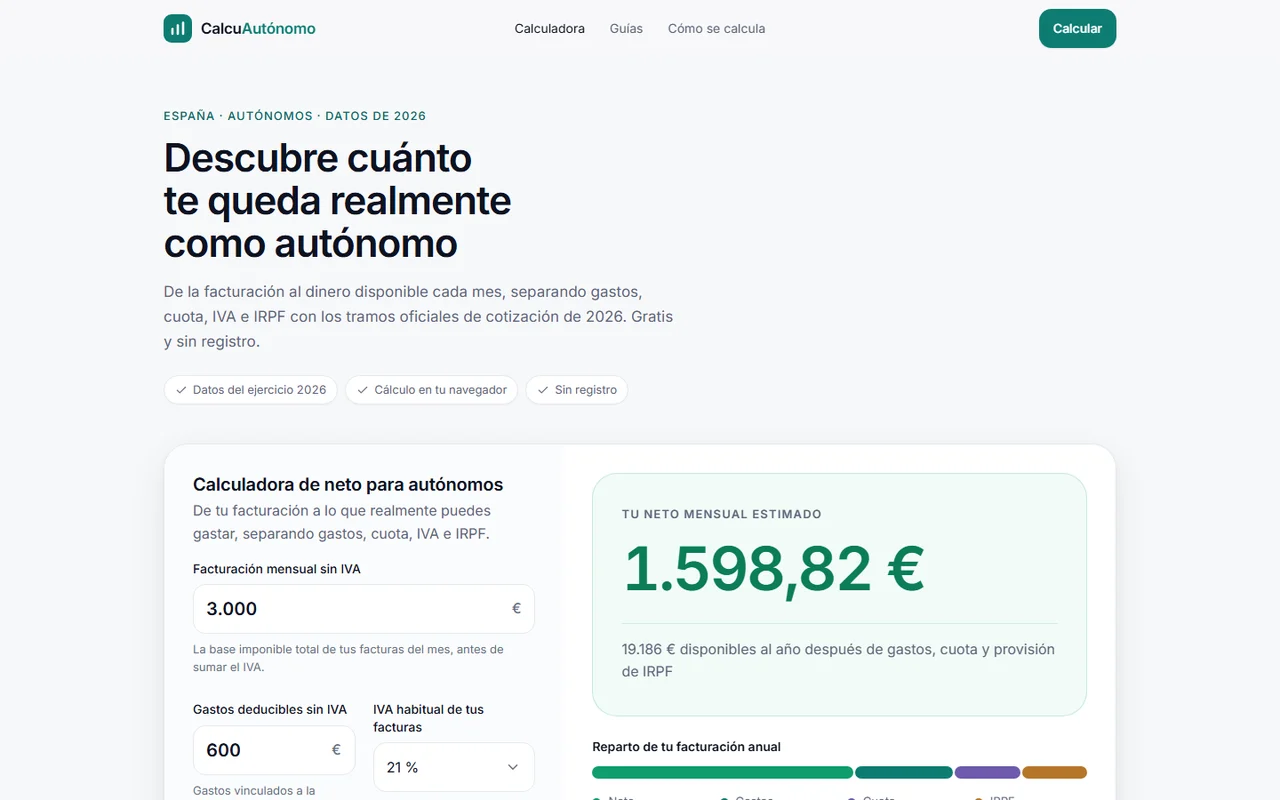Open the Guías nav item
The width and height of the screenshot is (1280, 800).
tap(626, 29)
